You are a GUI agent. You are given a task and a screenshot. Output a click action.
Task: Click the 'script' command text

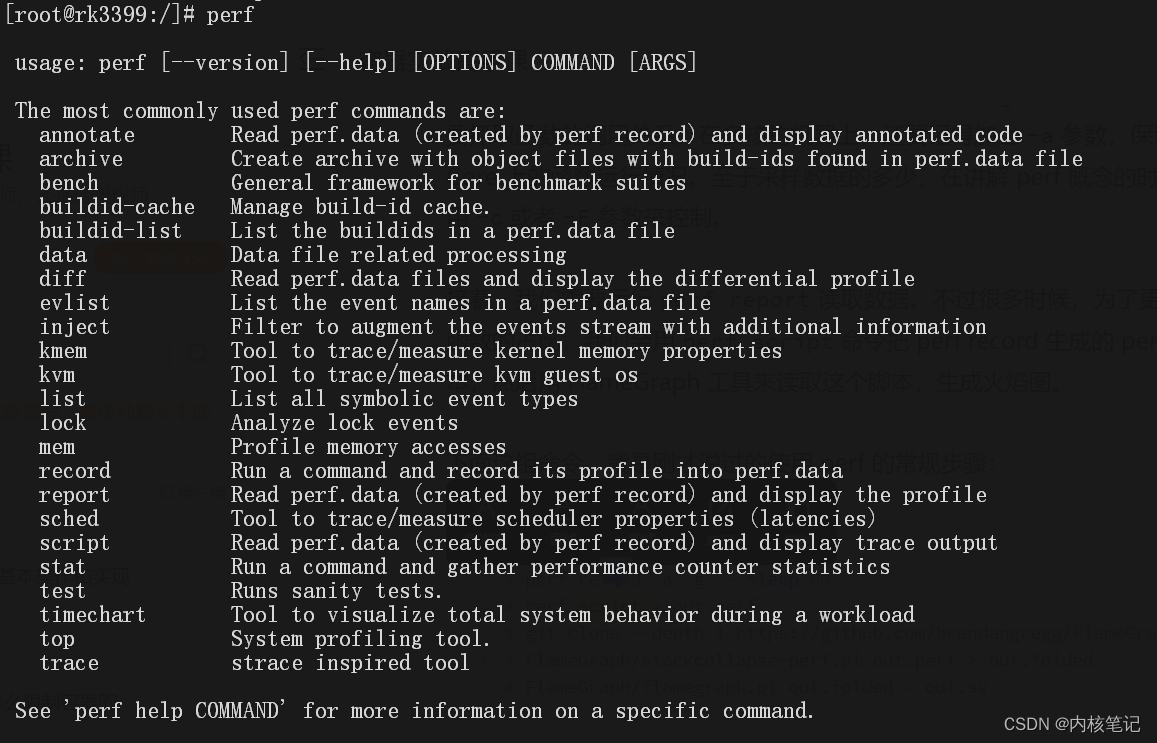[75, 543]
